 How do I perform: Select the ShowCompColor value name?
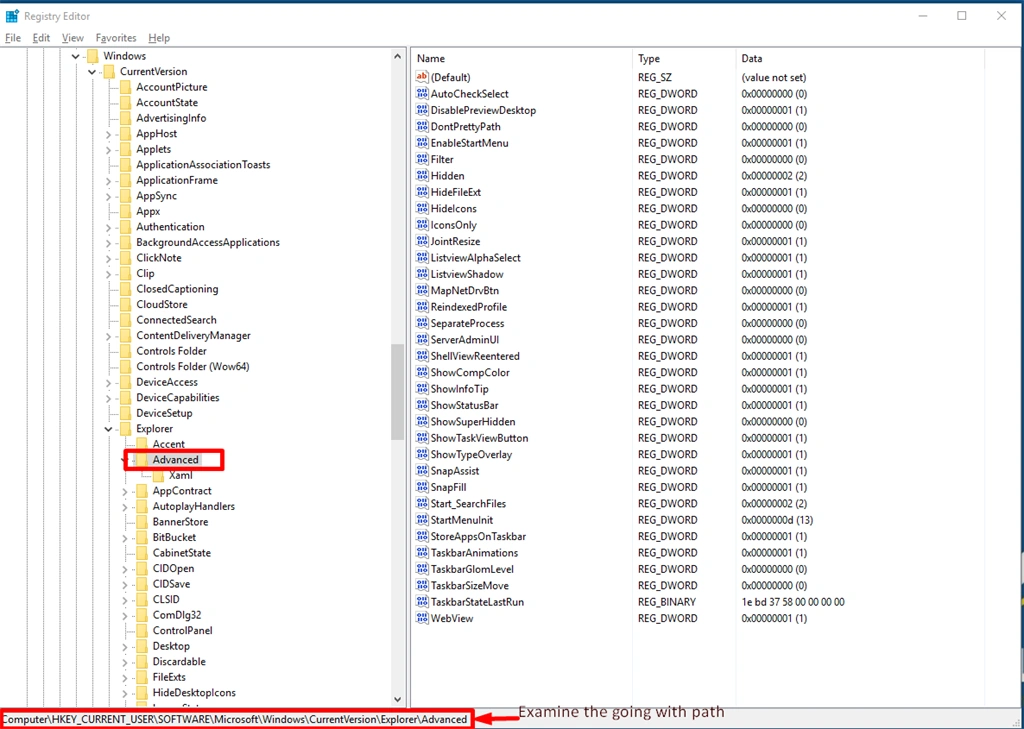tap(470, 373)
